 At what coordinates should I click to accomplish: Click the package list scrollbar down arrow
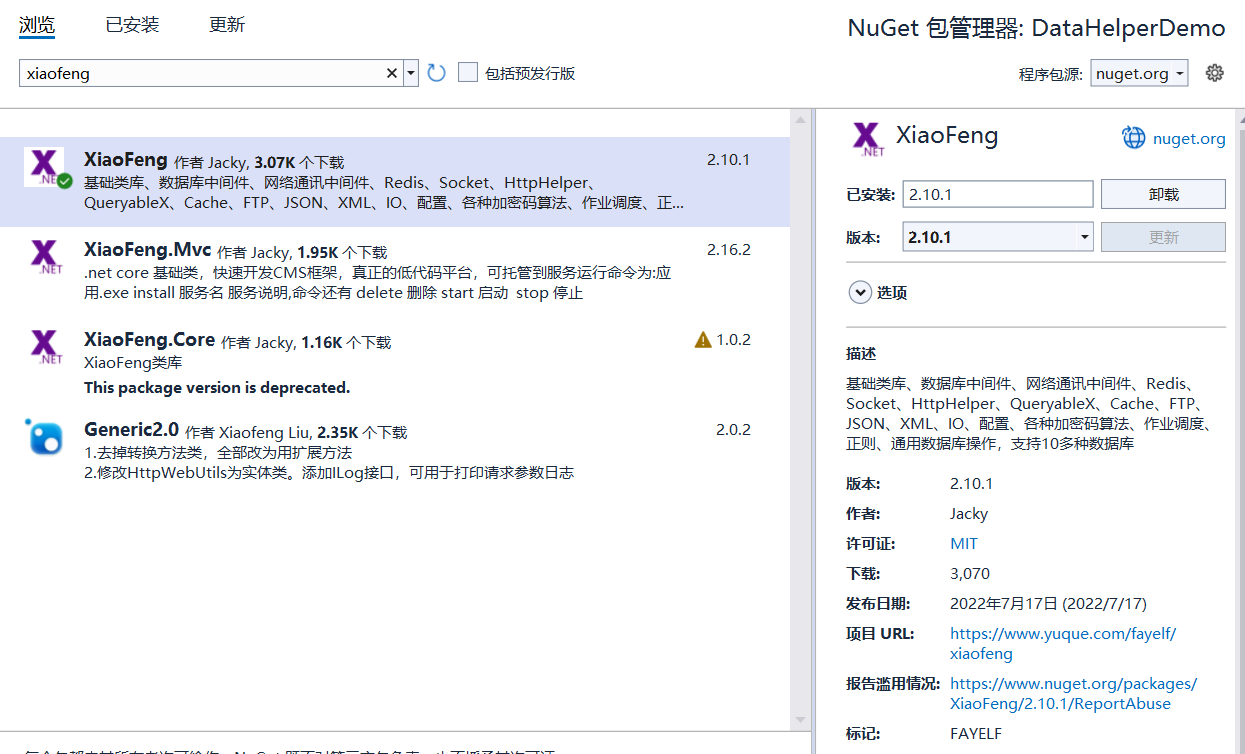click(800, 720)
